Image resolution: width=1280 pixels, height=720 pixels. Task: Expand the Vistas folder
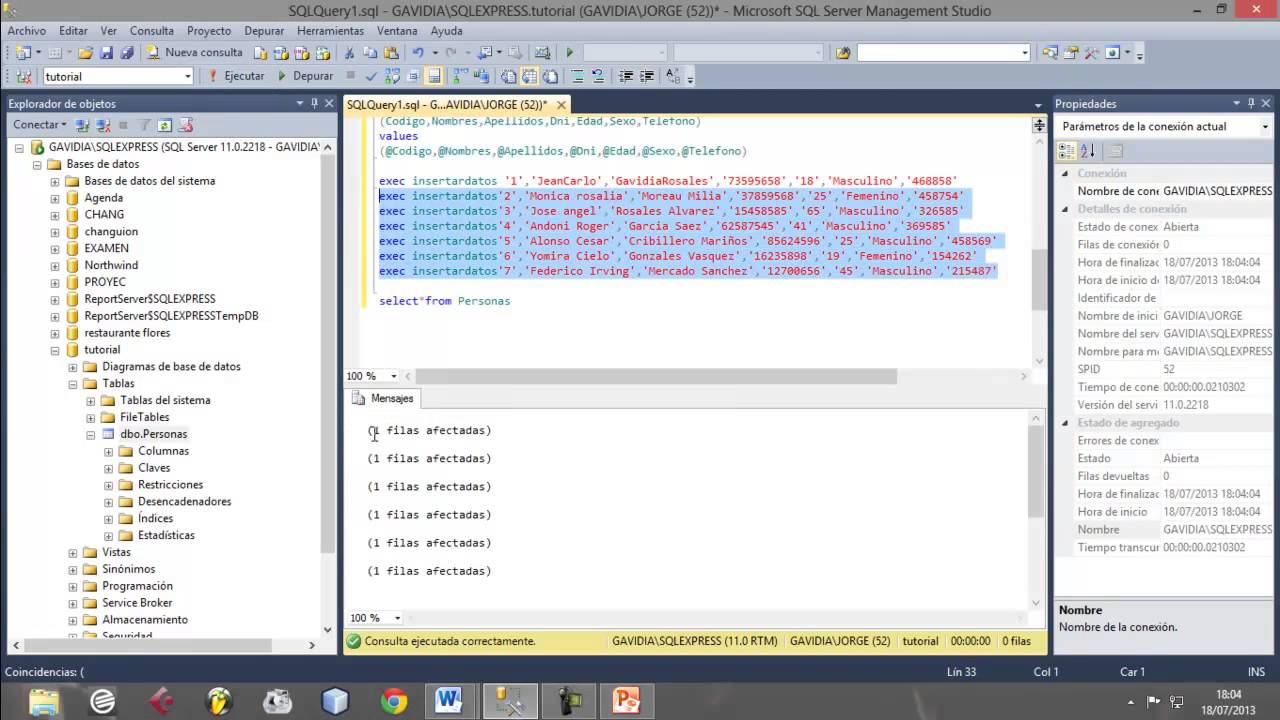click(x=73, y=552)
